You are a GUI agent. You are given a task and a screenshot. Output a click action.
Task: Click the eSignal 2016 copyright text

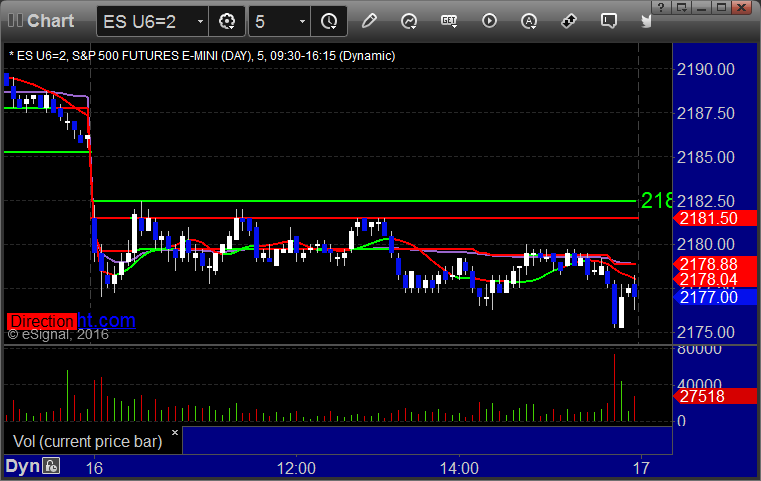pos(58,334)
